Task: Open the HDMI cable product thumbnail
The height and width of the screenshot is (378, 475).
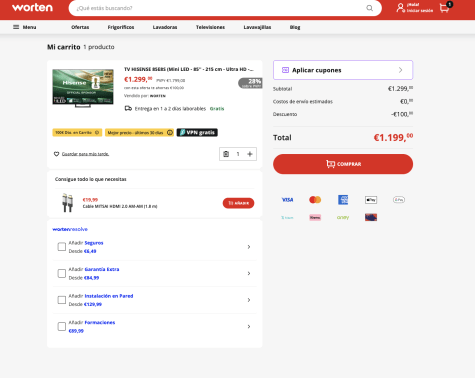Action: [67, 203]
